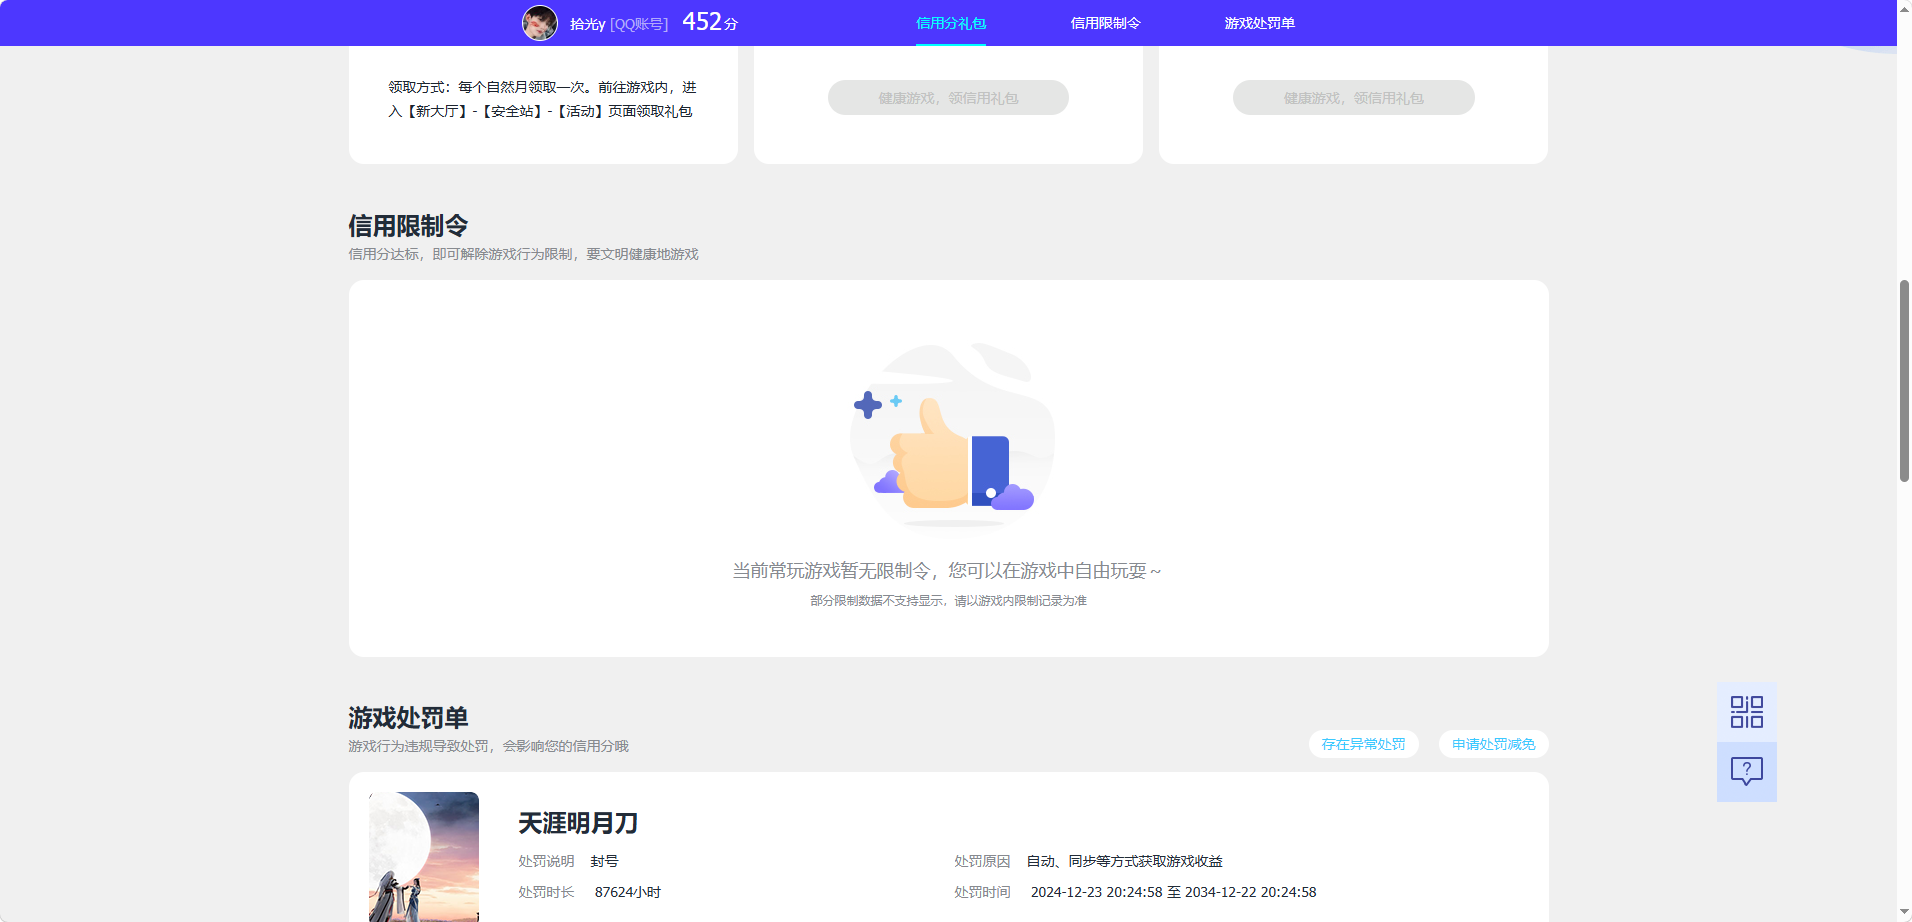1912x922 pixels.
Task: Click the user avatar picture
Action: pos(540,23)
